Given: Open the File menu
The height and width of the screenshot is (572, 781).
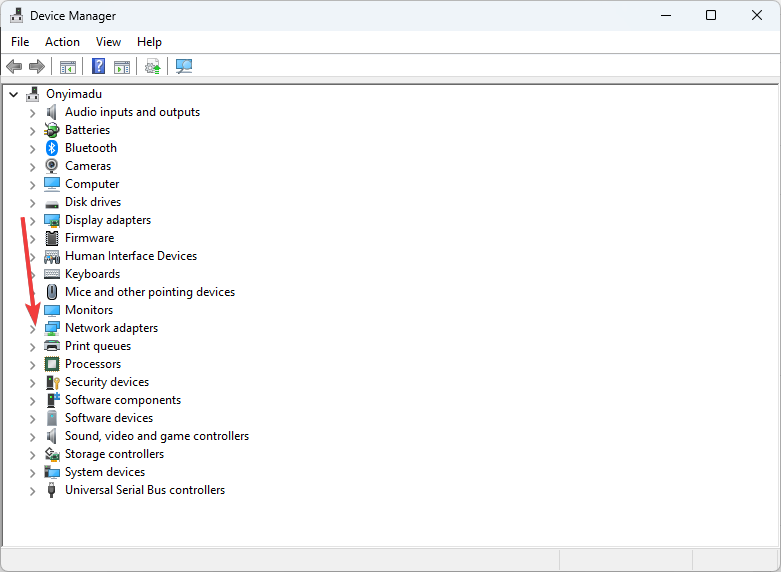Looking at the screenshot, I should click(x=20, y=42).
